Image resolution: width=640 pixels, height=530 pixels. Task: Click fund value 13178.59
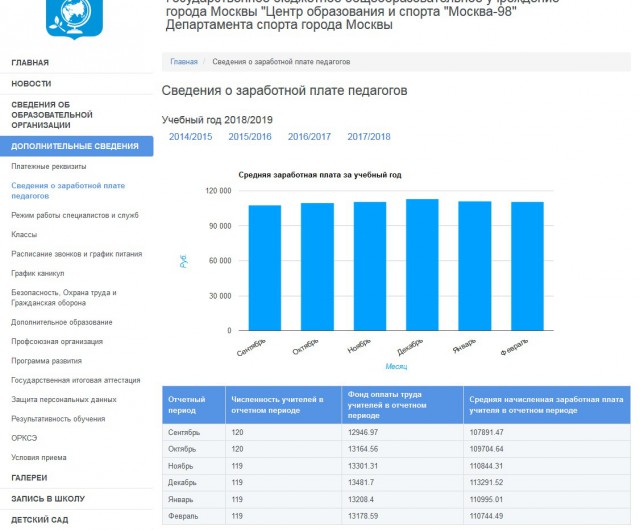[363, 516]
